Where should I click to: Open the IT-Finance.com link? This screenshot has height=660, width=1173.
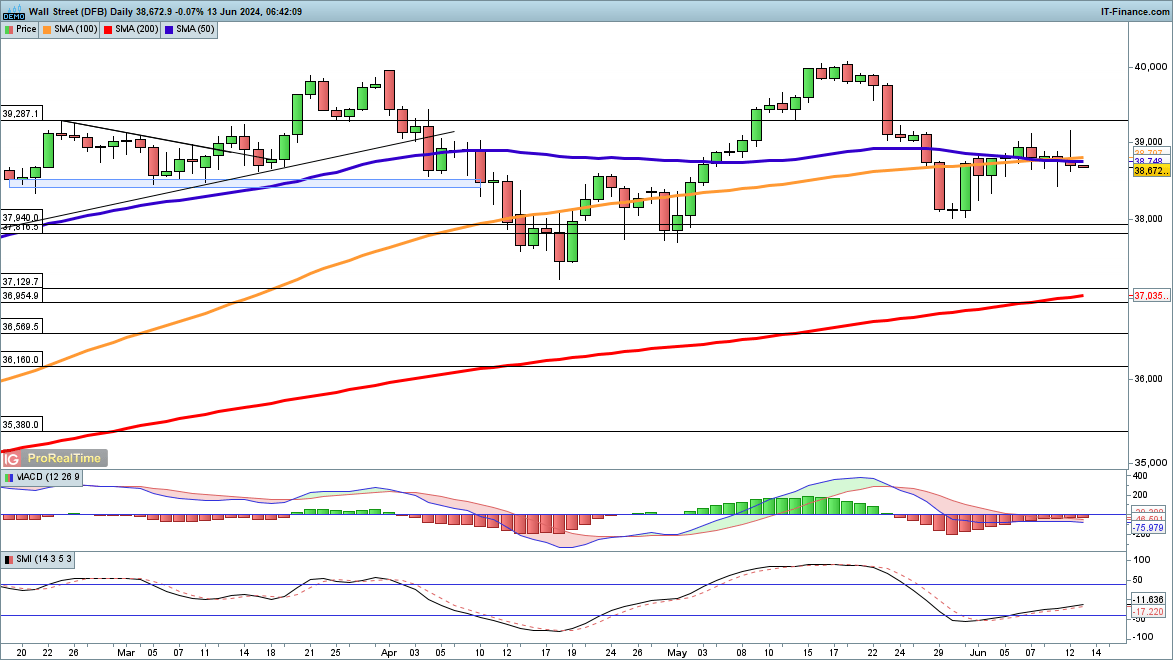pyautogui.click(x=1135, y=12)
